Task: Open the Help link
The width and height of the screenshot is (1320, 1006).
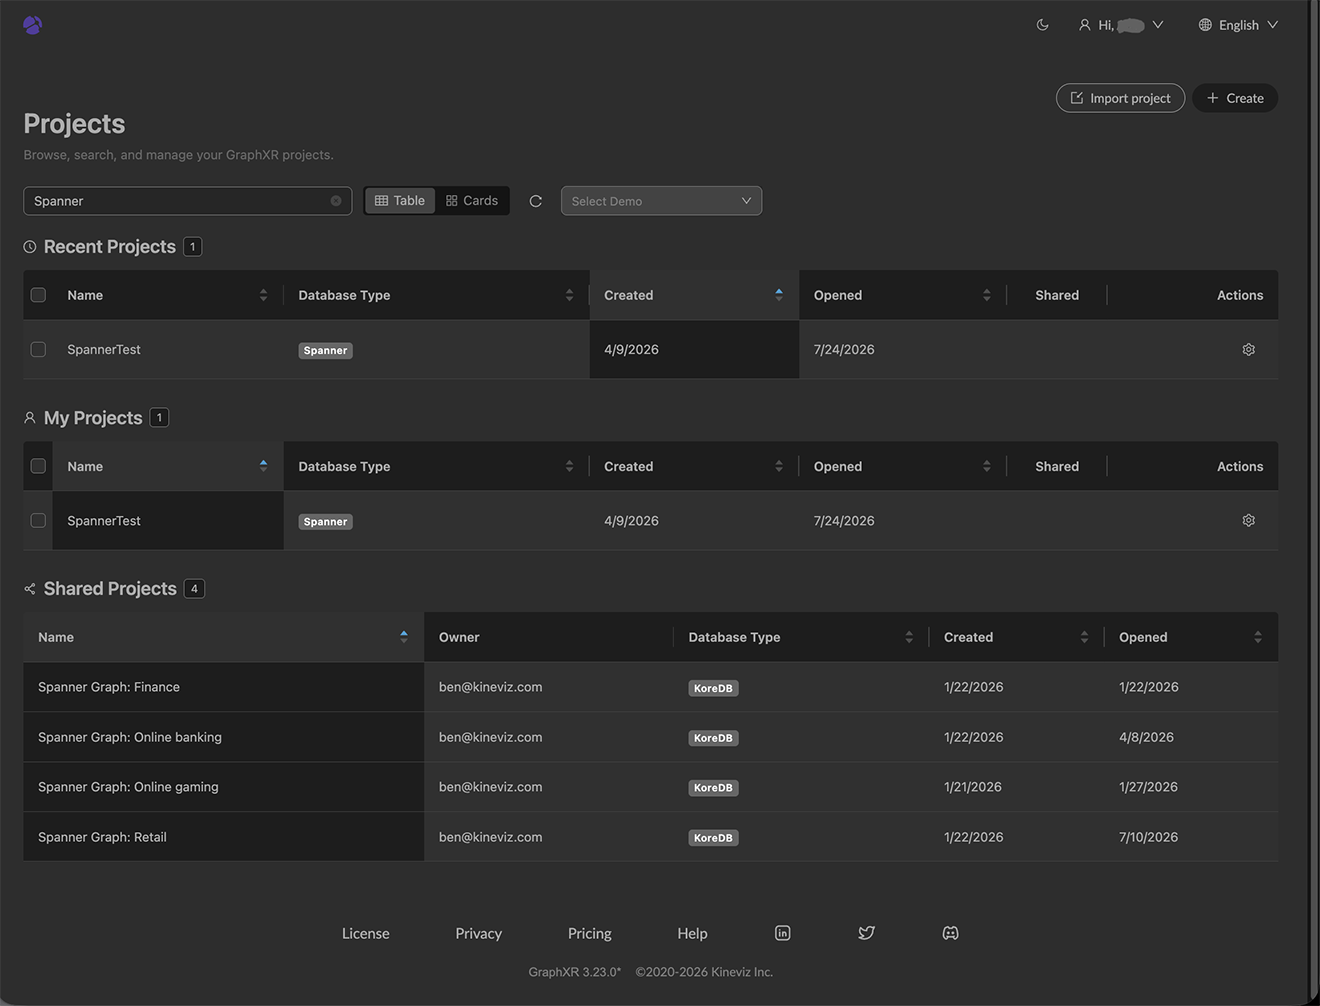Action: [692, 933]
